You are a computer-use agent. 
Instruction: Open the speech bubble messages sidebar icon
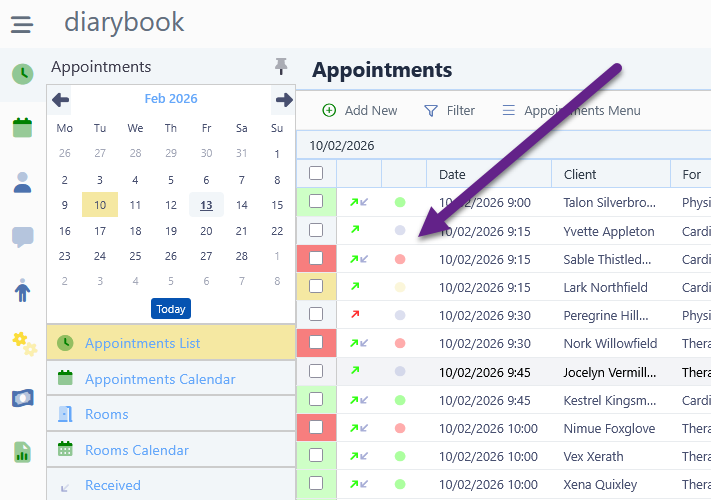coord(22,237)
